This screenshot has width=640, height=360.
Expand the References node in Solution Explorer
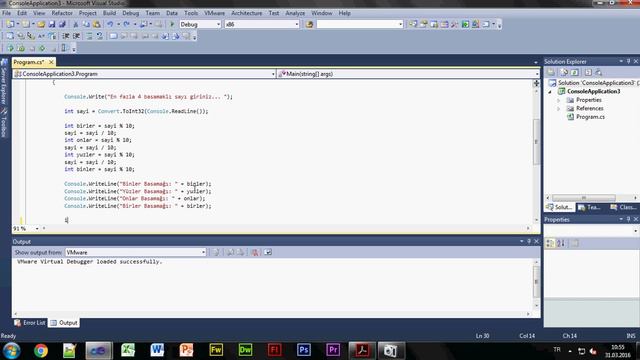(559, 109)
